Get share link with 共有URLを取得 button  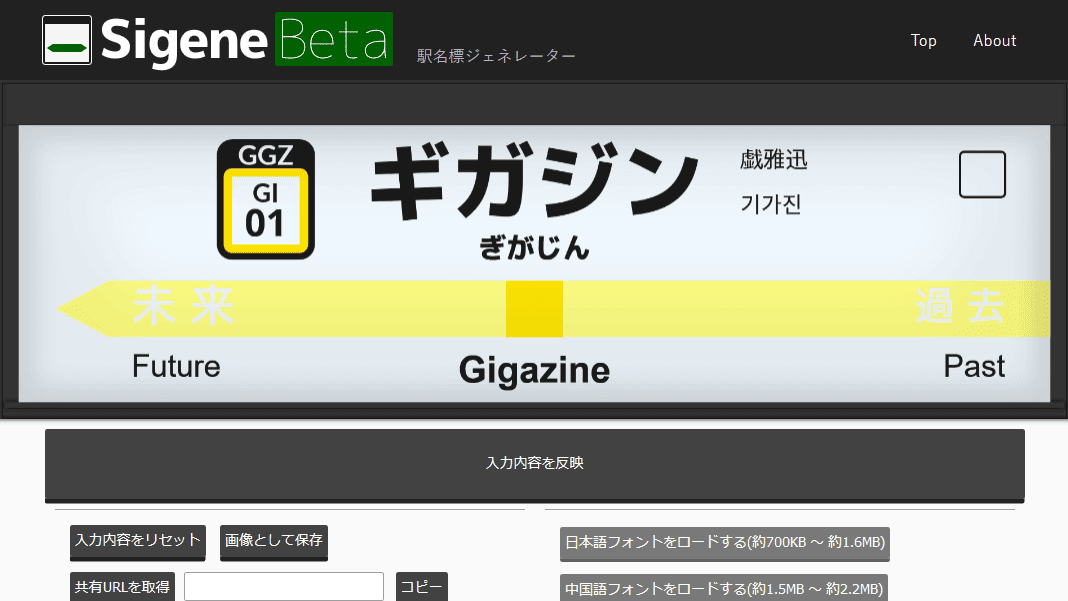[x=123, y=587]
